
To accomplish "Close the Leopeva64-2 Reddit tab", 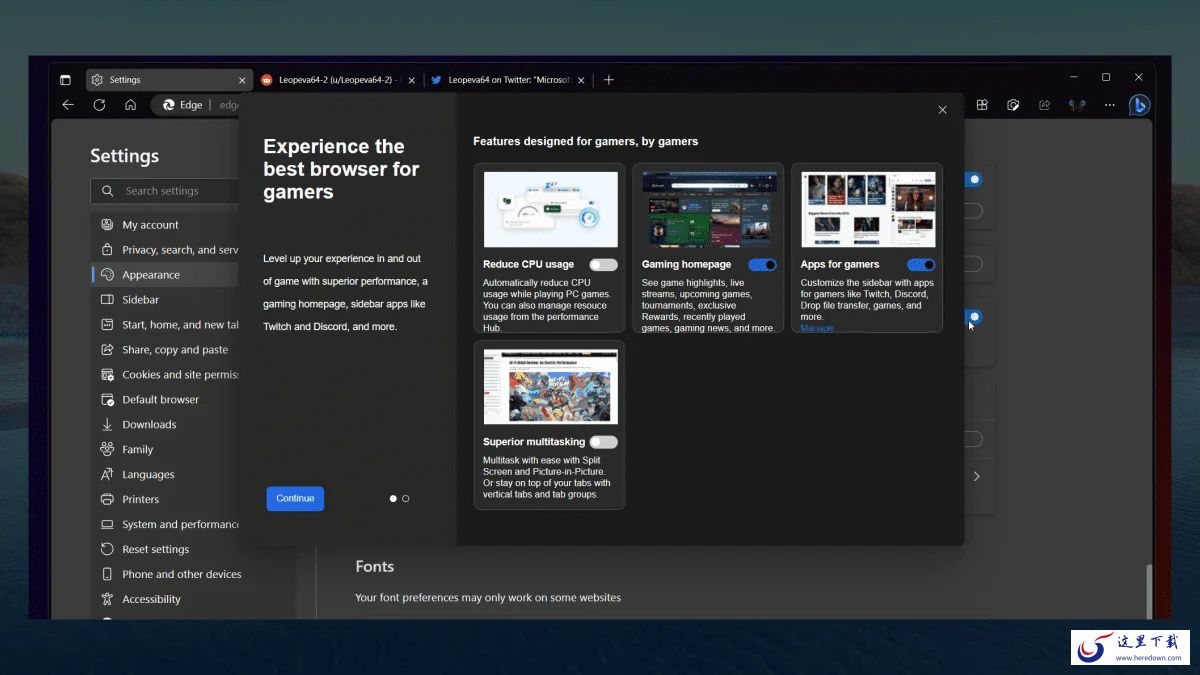I will point(412,80).
